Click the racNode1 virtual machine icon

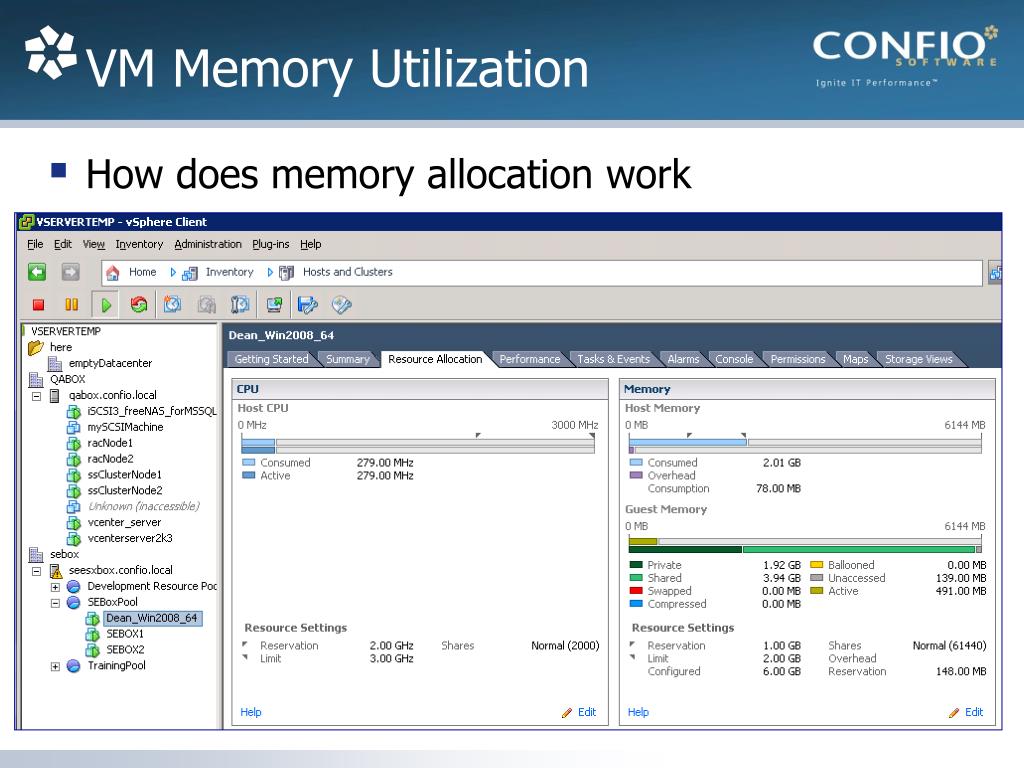click(x=74, y=443)
